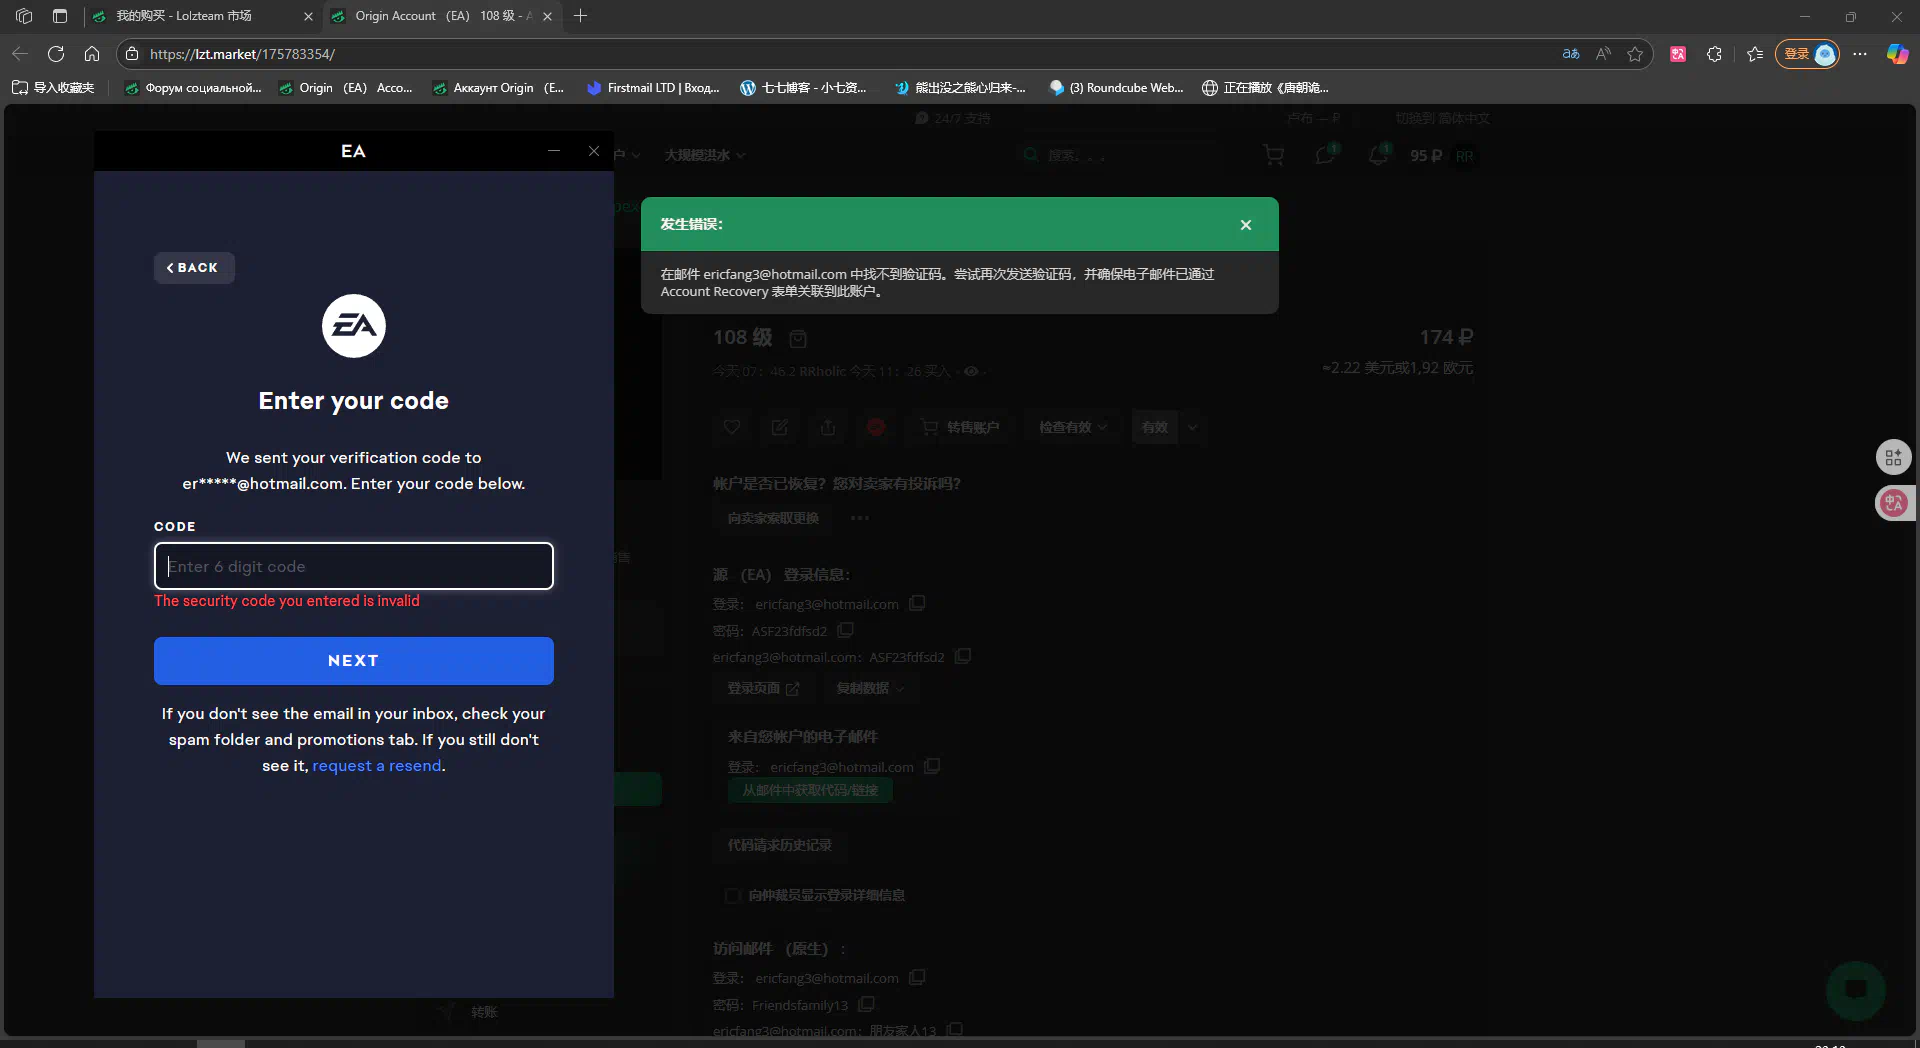Viewport: 1920px width, 1048px height.
Task: Check 向仲裁员显示登录详细信息 checkbox
Action: pyautogui.click(x=732, y=895)
